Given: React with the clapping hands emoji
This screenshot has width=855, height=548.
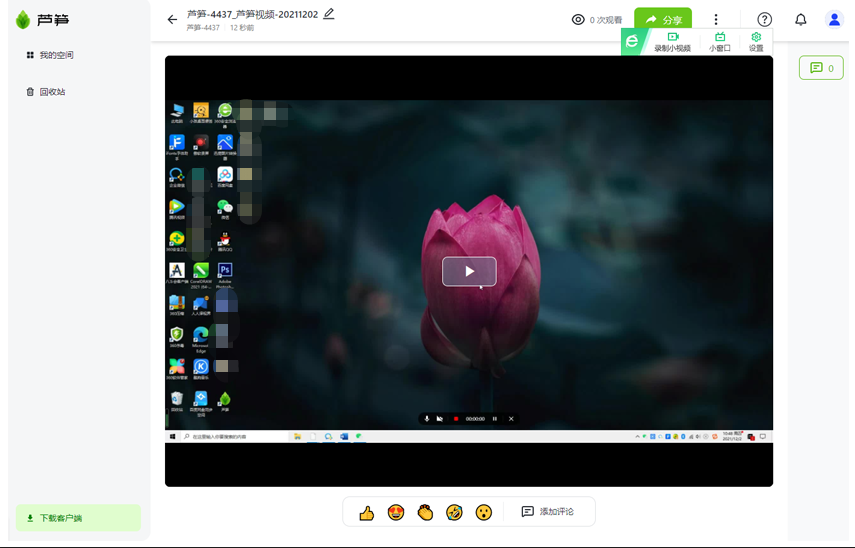Looking at the screenshot, I should 425,512.
